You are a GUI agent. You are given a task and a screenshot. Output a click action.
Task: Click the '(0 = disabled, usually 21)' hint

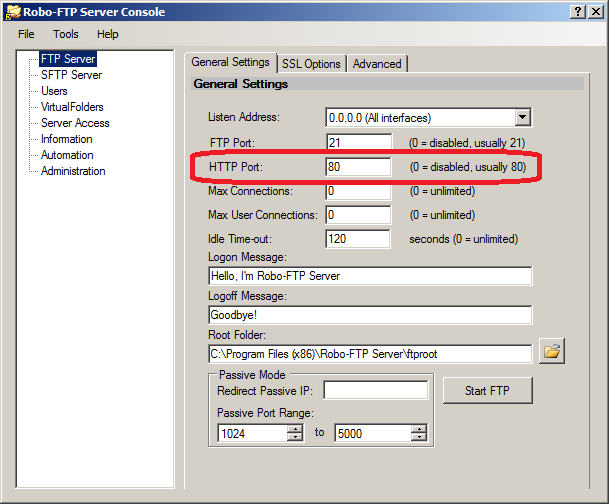(467, 143)
